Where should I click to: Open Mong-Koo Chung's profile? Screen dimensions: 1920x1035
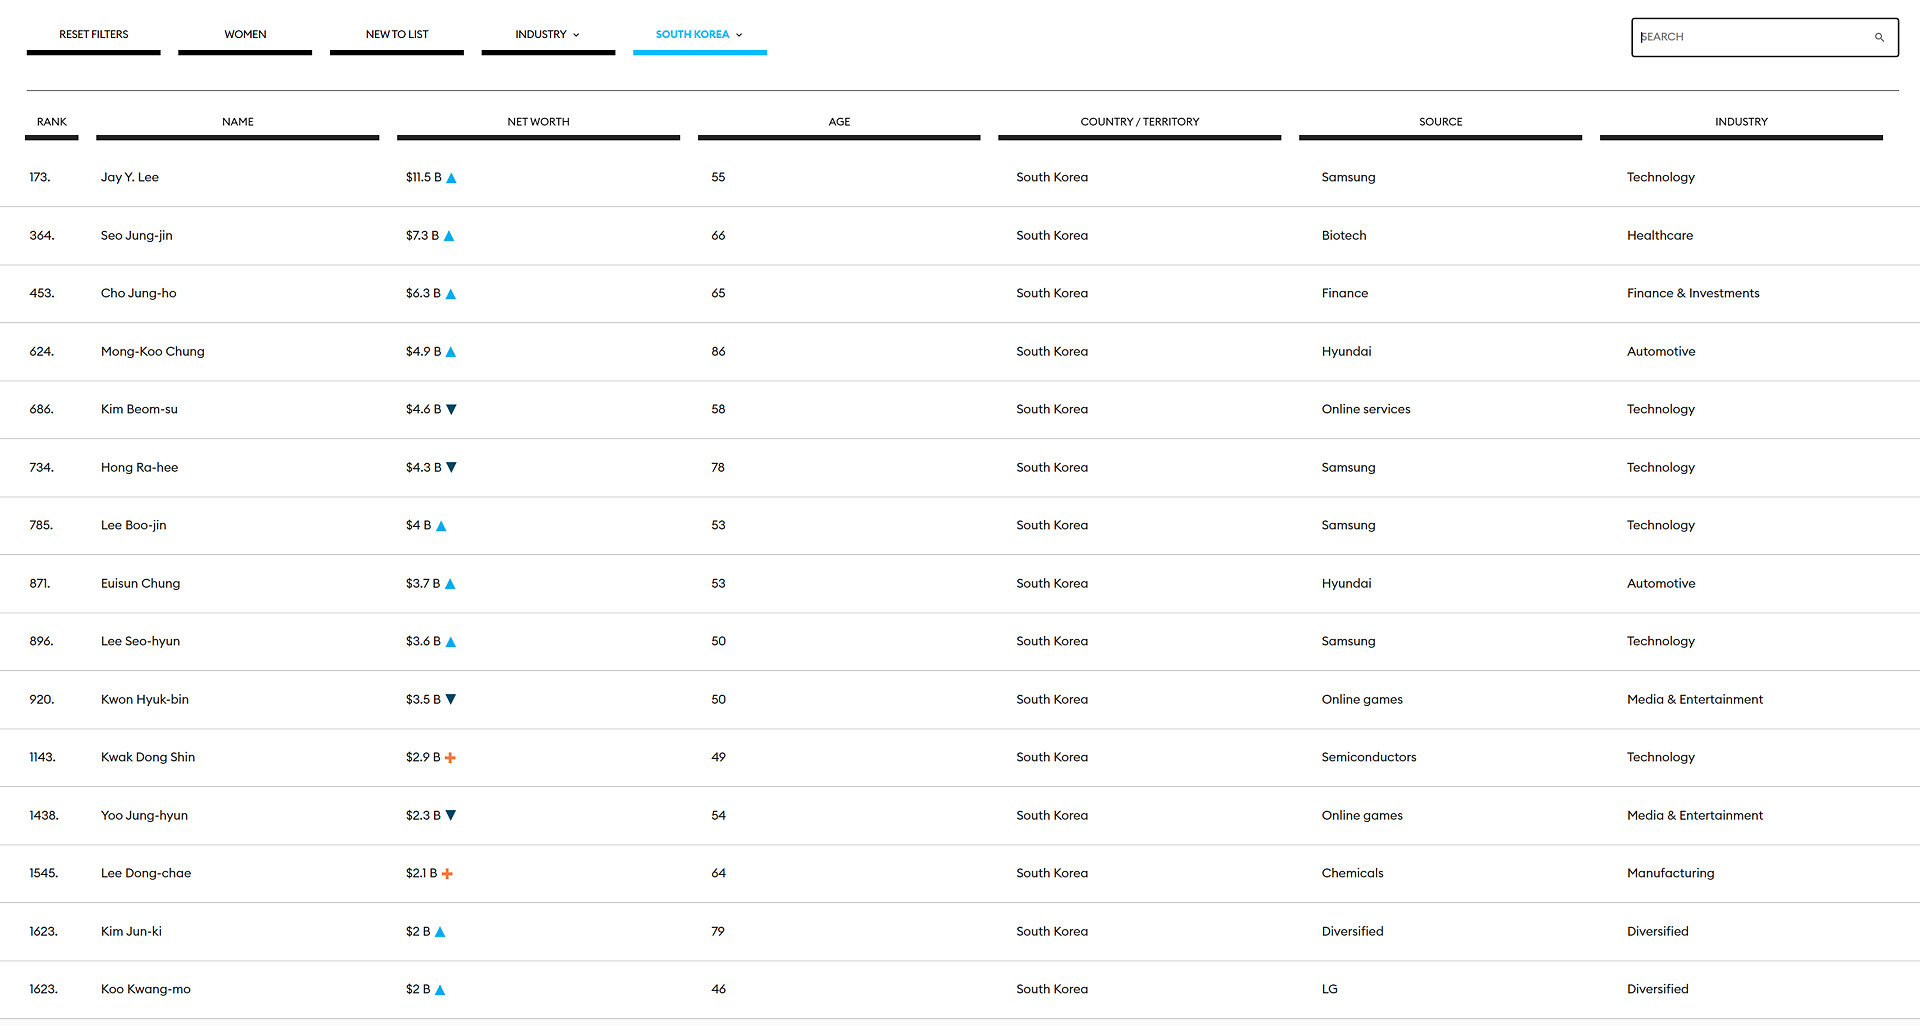[153, 352]
